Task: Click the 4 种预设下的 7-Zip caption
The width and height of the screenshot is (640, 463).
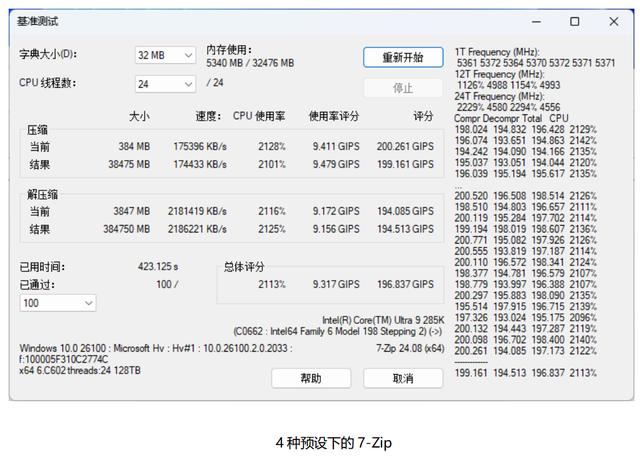Action: click(x=333, y=443)
